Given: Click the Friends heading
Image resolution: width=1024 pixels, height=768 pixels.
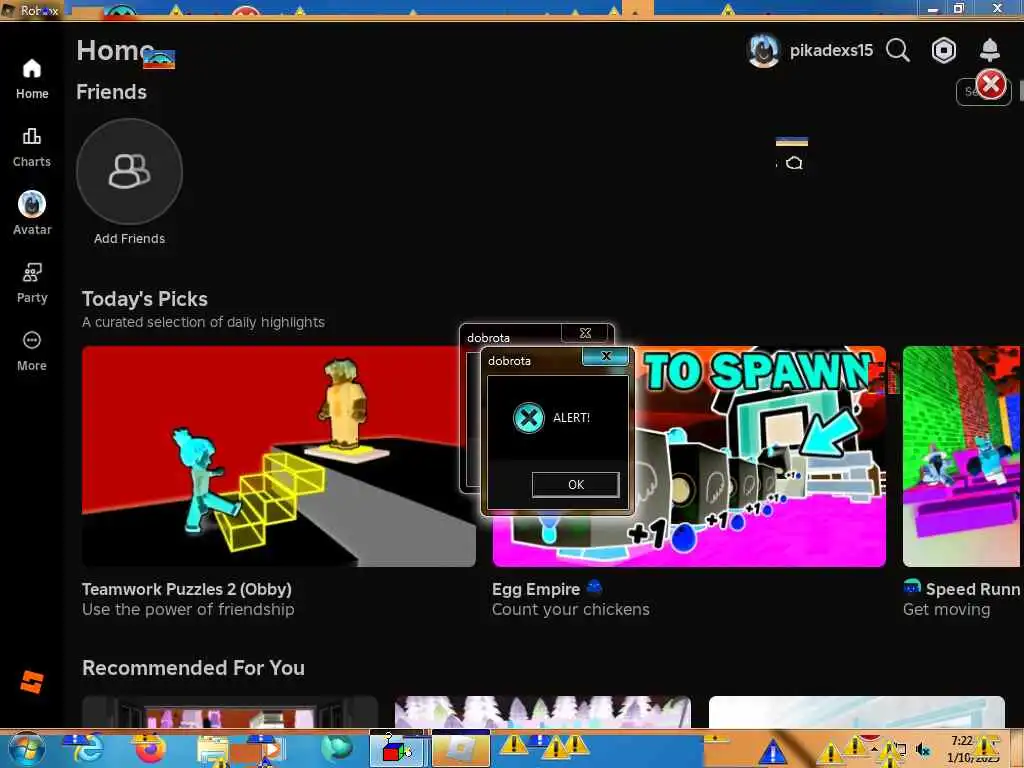Looking at the screenshot, I should 111,92.
